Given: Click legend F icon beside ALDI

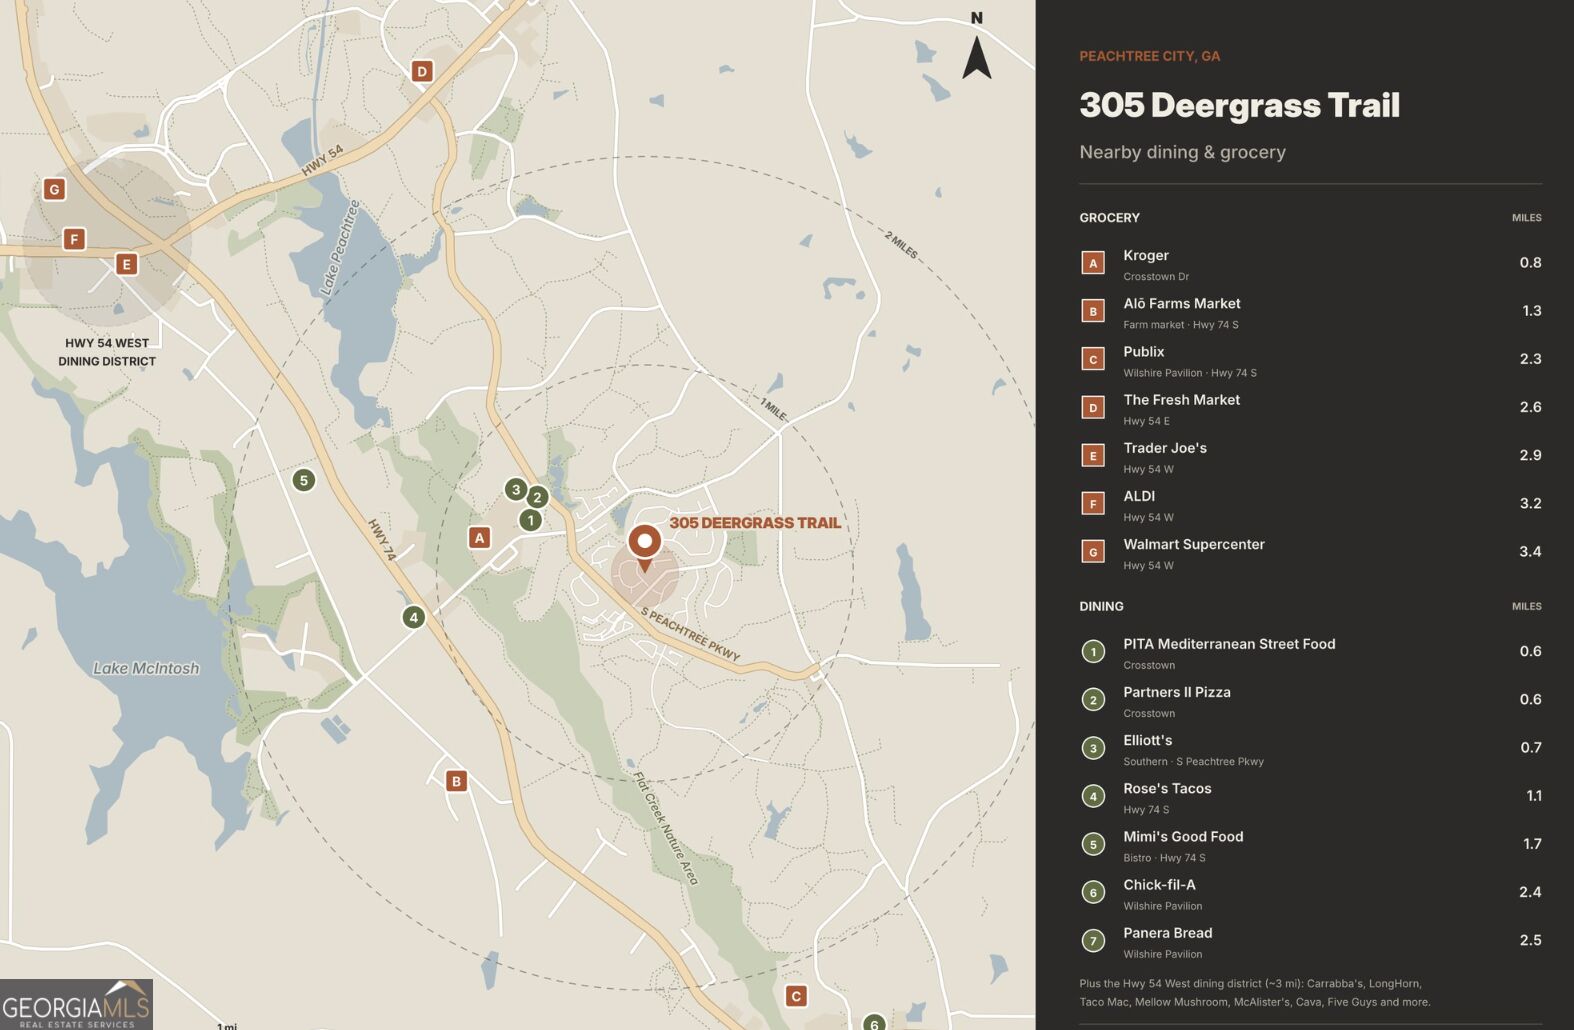Looking at the screenshot, I should [x=1093, y=504].
